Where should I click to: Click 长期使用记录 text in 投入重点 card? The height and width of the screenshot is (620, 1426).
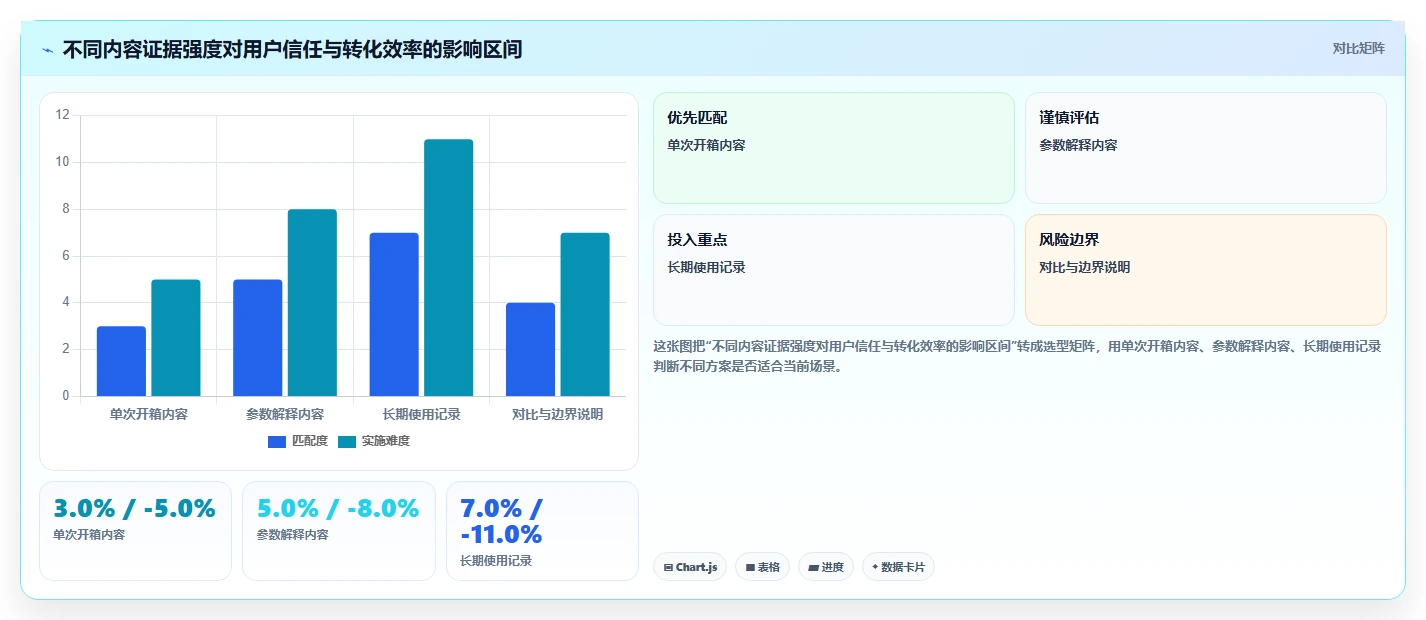(706, 267)
